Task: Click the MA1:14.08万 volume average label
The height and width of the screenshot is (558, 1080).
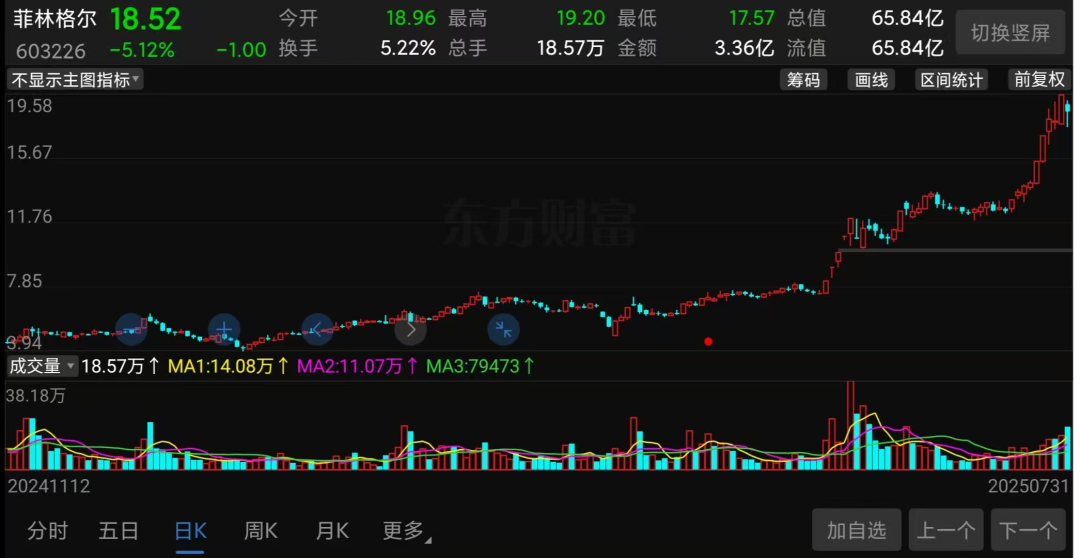Action: [228, 366]
